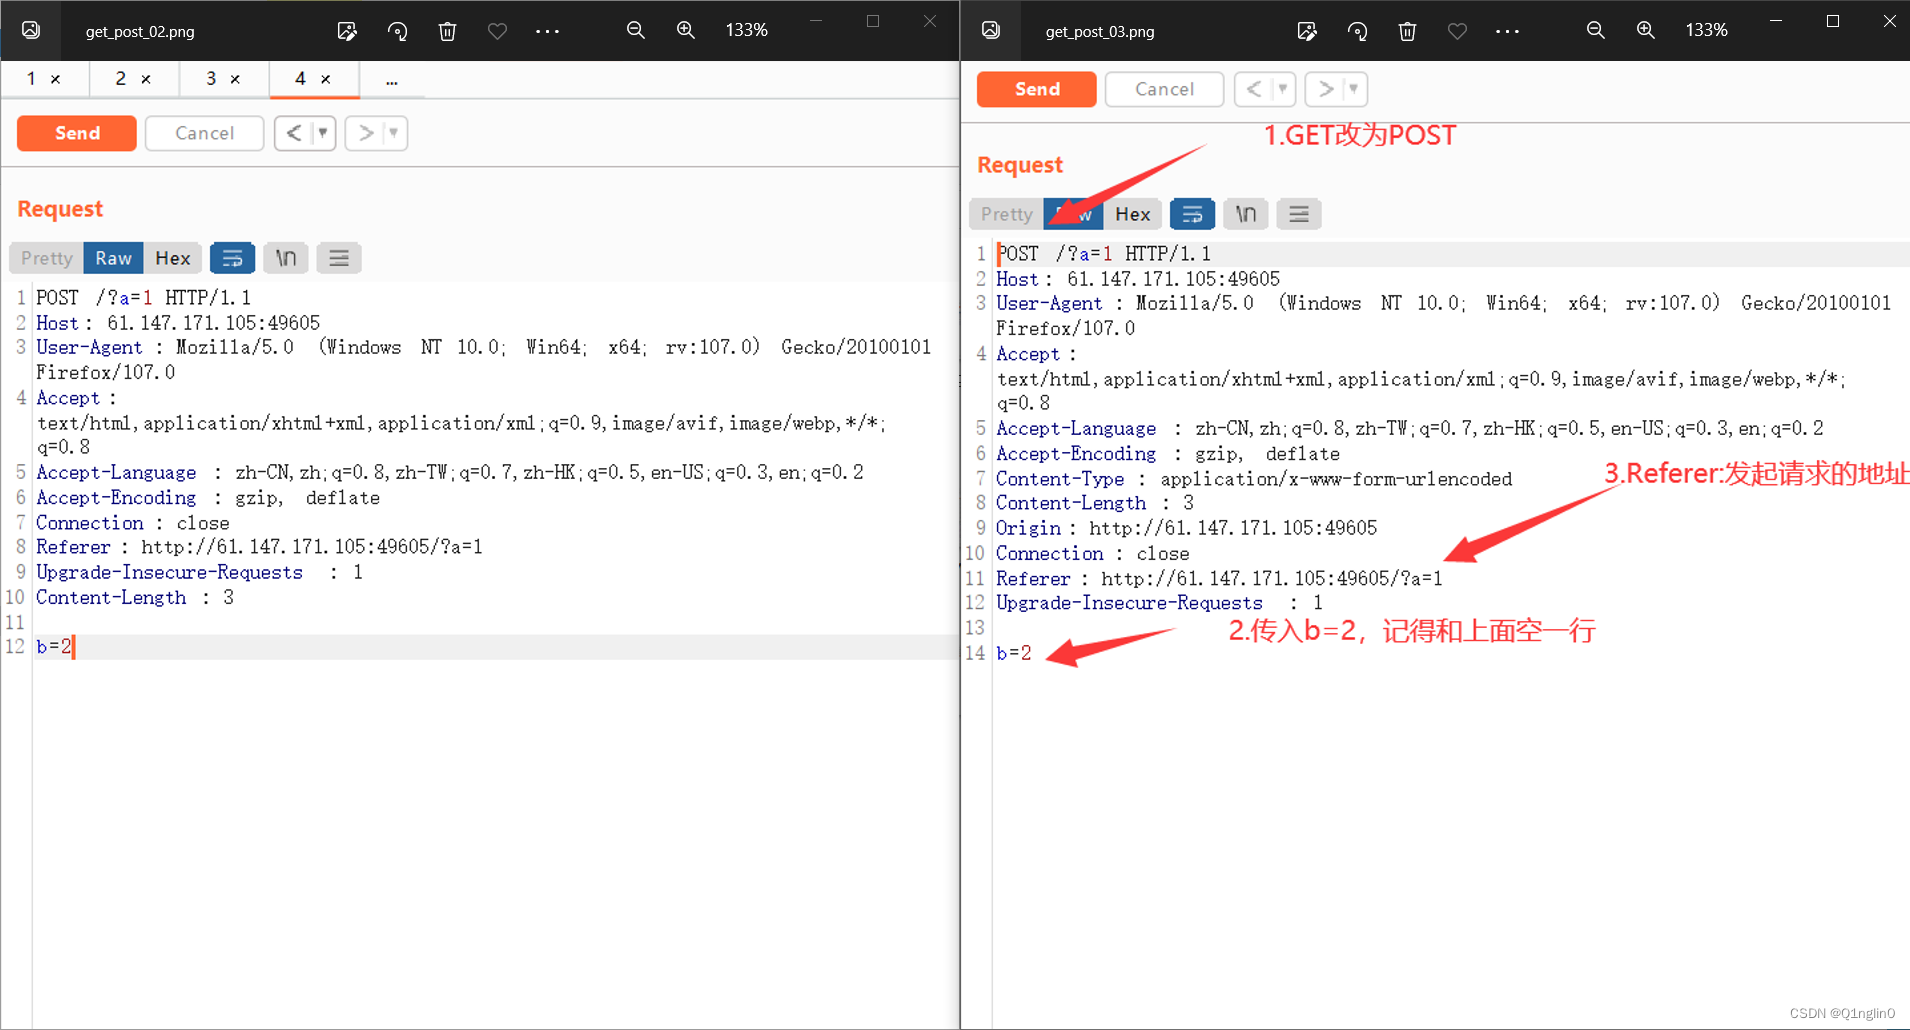Go to next request in left window history
Image resolution: width=1910 pixels, height=1030 pixels.
pos(365,133)
